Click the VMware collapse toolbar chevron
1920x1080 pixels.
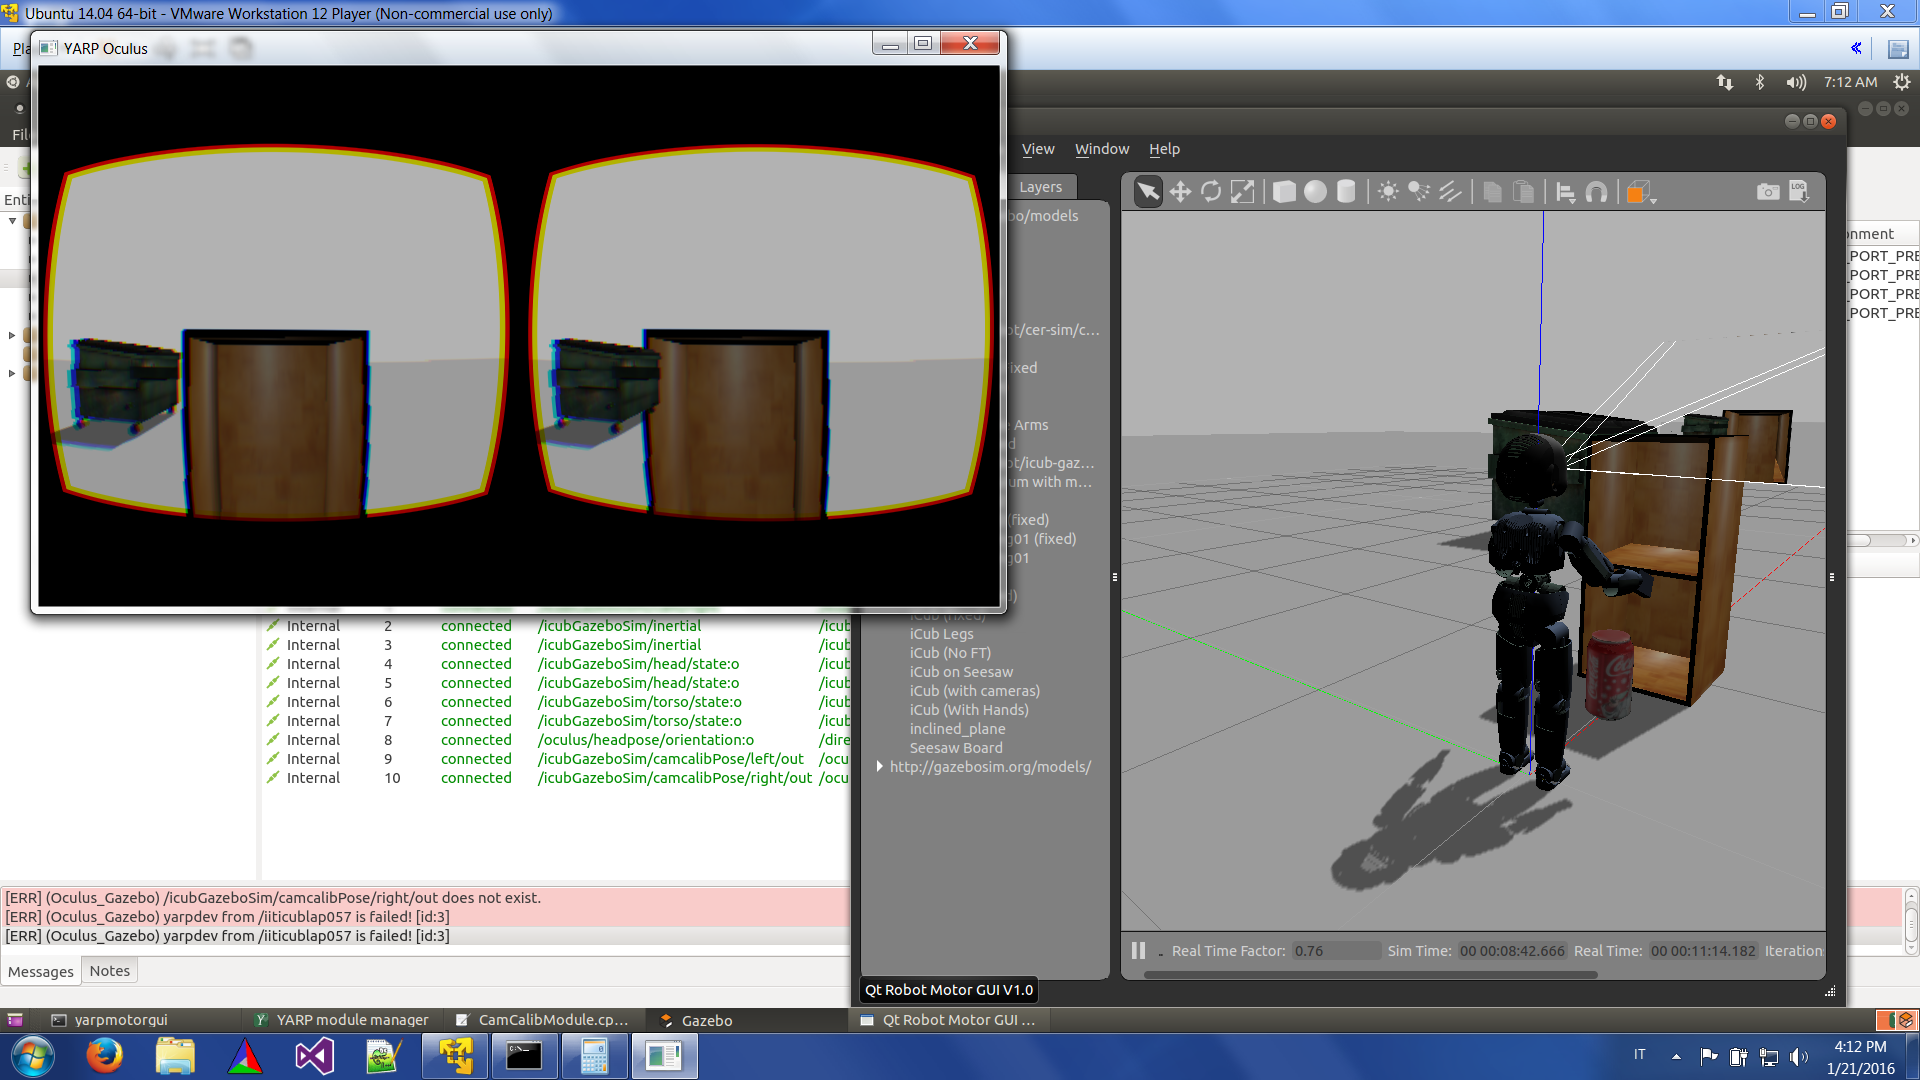pyautogui.click(x=1856, y=48)
